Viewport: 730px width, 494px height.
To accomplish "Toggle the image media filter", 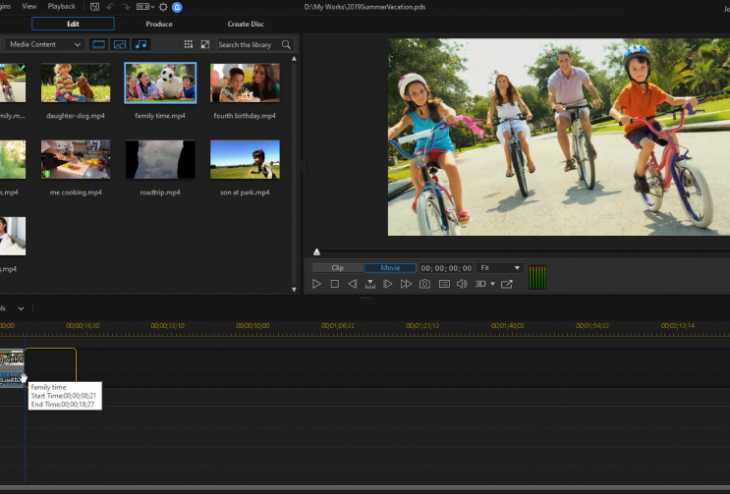I will (120, 44).
